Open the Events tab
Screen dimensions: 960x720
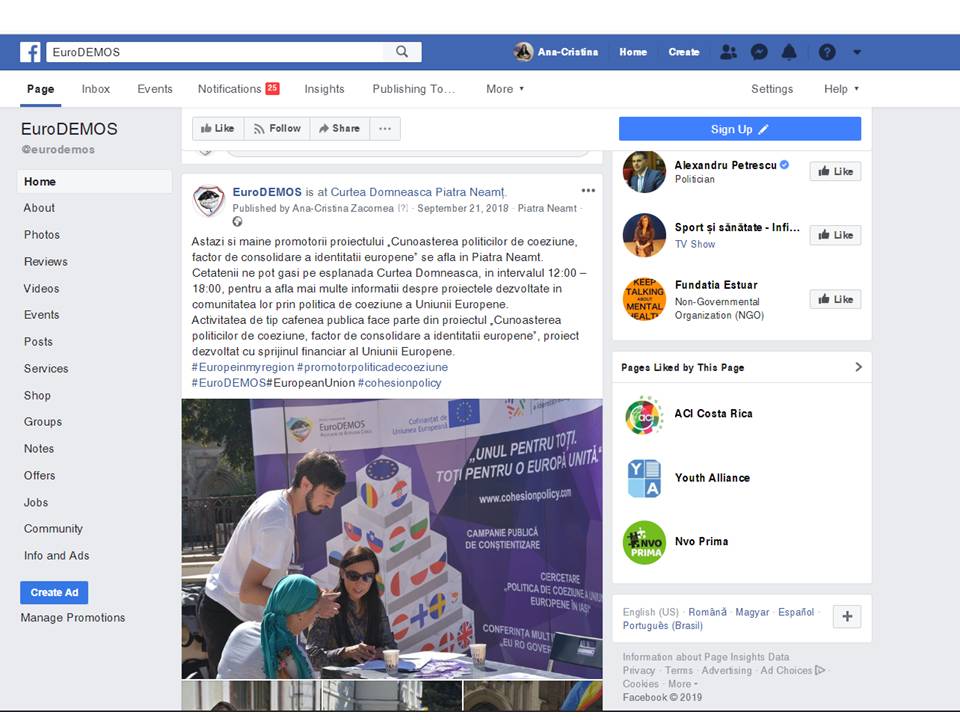click(x=155, y=89)
